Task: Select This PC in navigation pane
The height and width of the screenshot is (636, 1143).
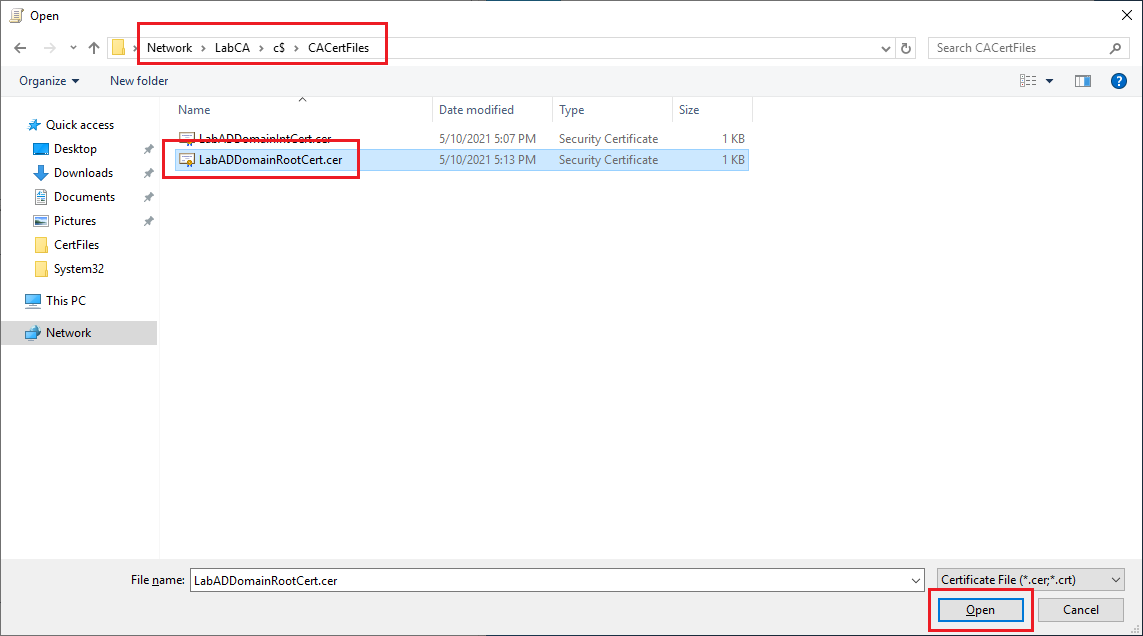Action: click(66, 301)
